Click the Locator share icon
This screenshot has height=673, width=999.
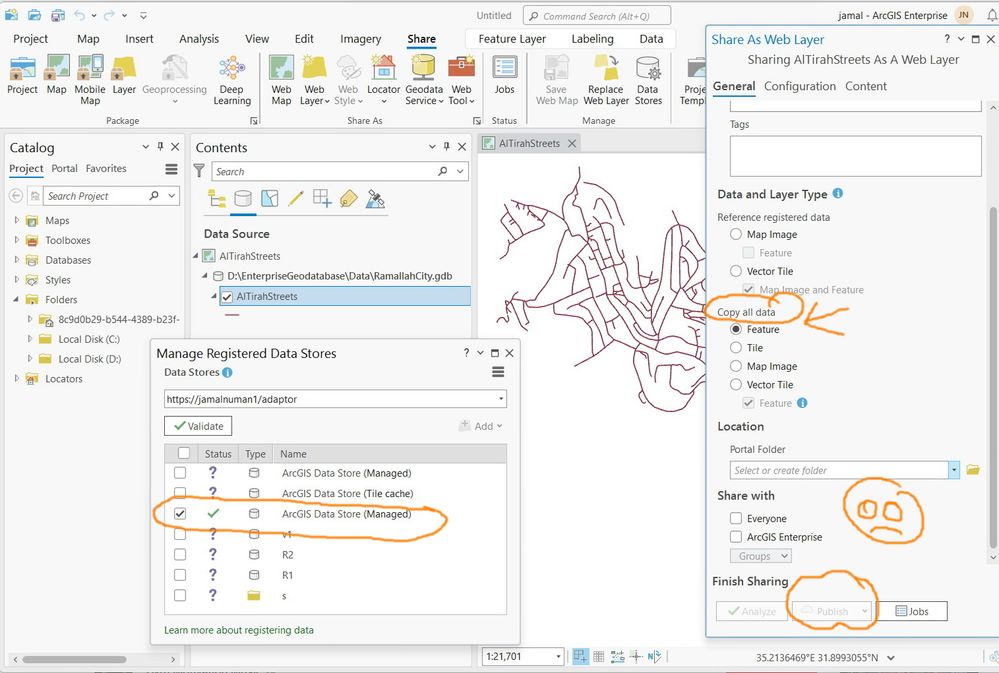click(384, 68)
